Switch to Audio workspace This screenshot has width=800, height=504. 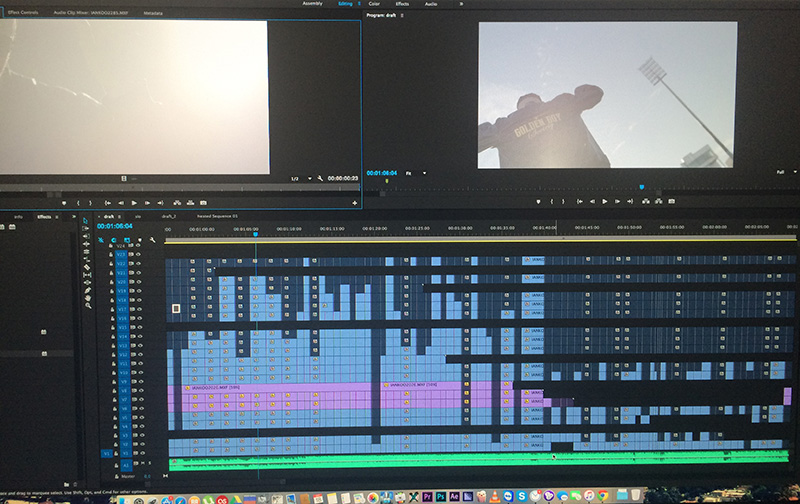click(x=431, y=4)
